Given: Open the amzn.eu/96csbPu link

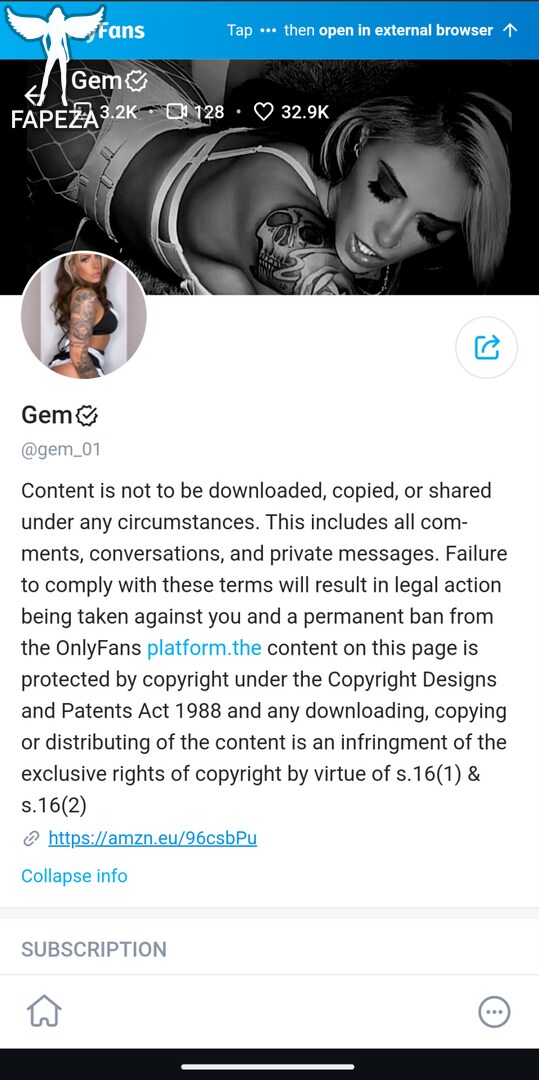Looking at the screenshot, I should coord(153,838).
